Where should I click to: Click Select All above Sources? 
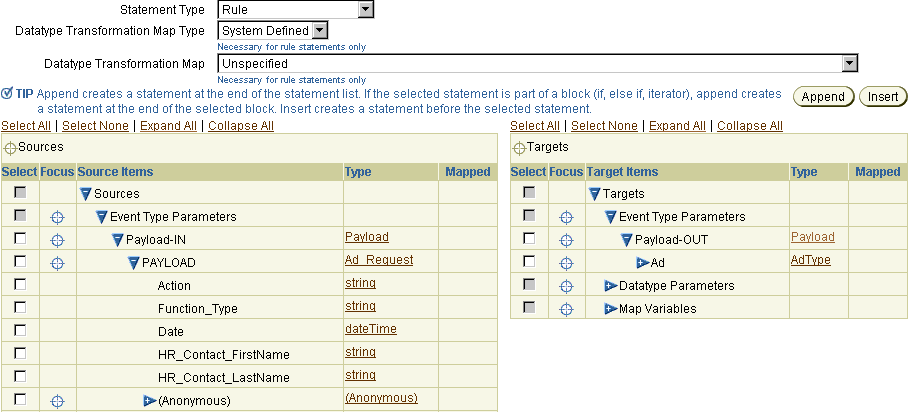[x=26, y=126]
